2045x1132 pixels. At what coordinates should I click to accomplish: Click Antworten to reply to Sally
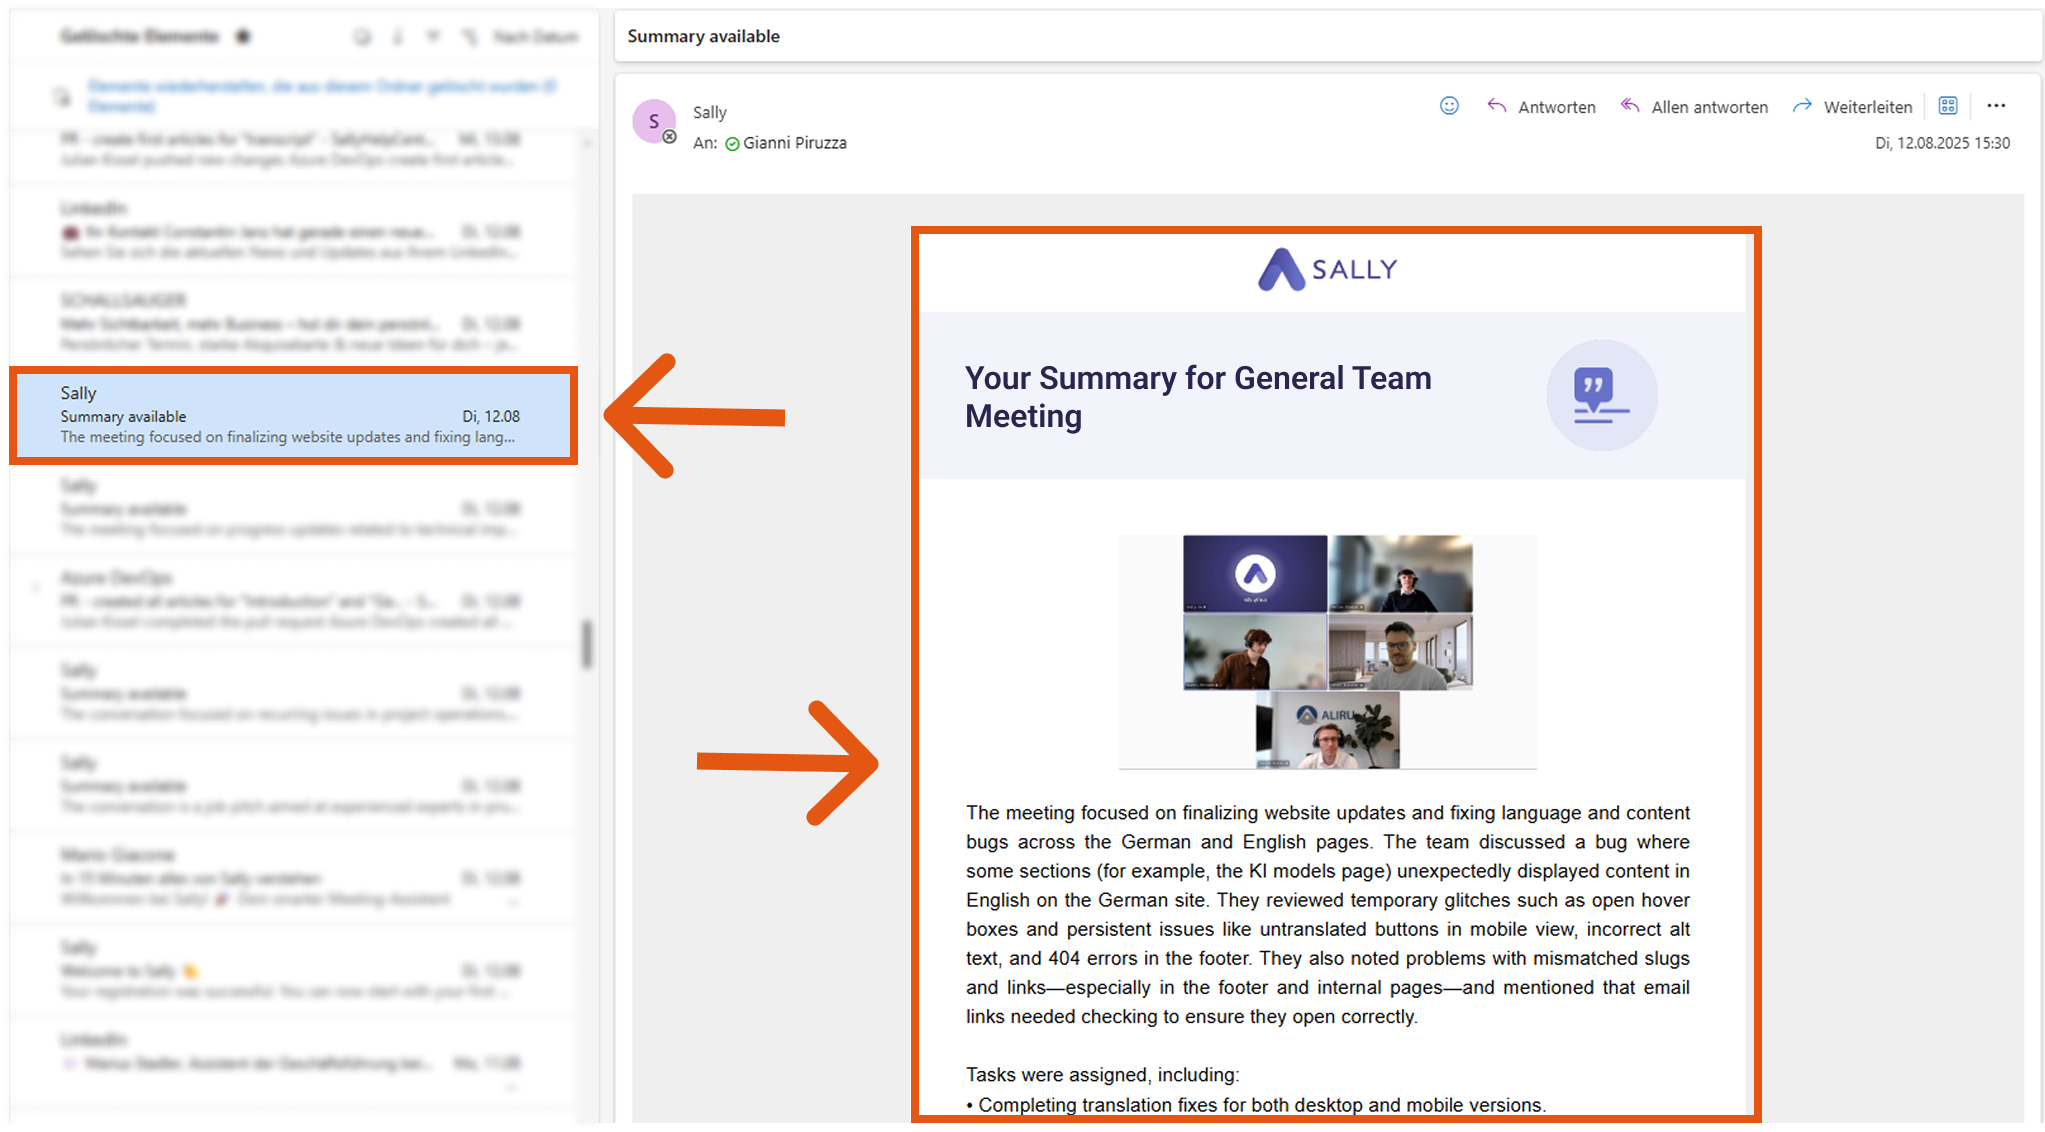coord(1541,107)
